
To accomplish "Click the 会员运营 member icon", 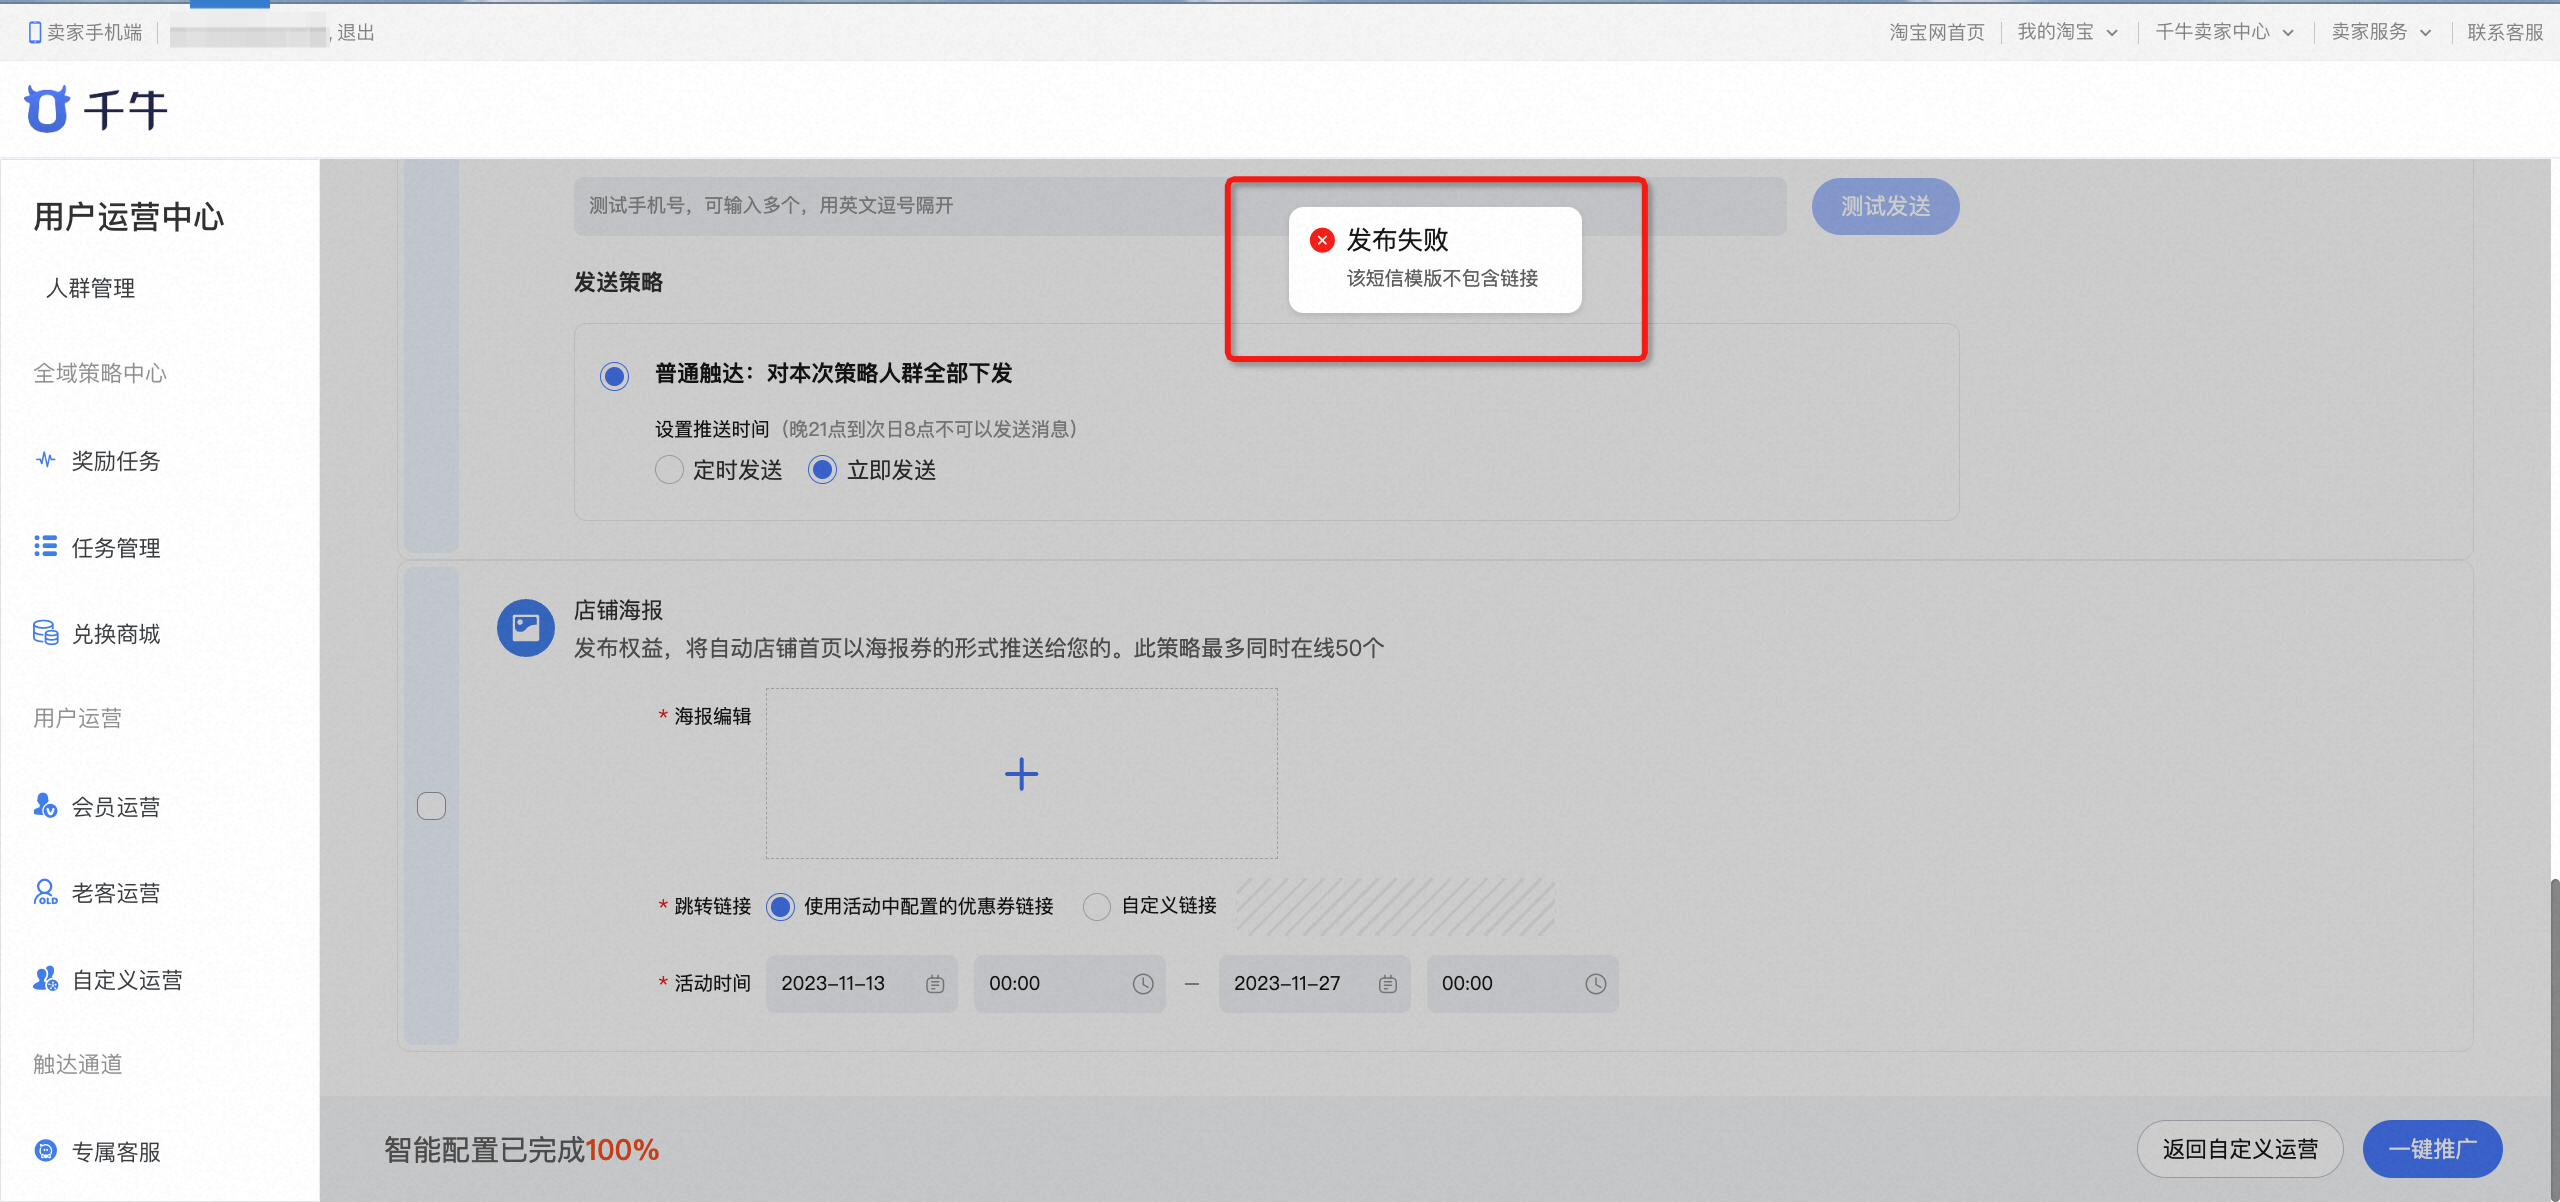I will point(45,806).
